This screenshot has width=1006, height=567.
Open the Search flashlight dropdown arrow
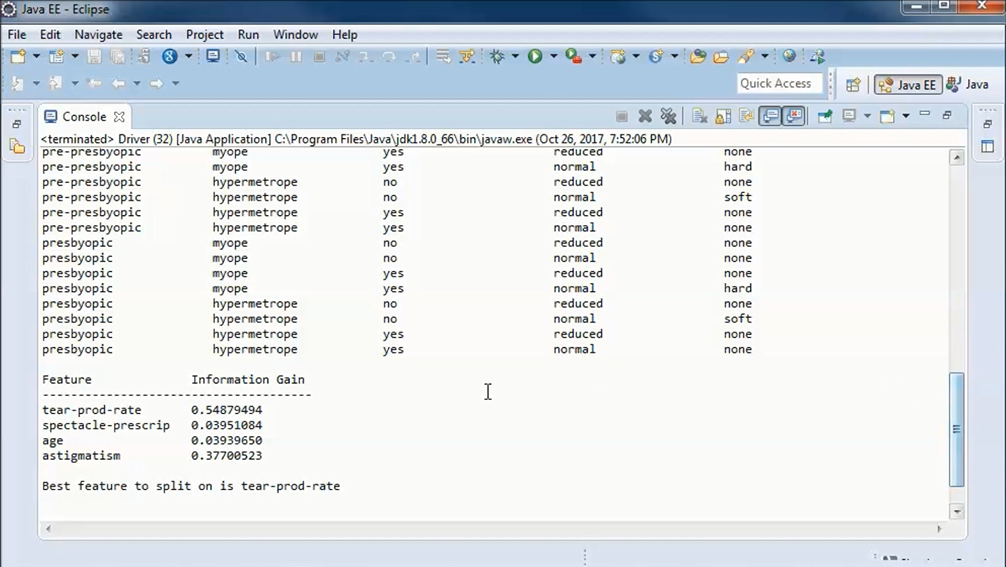pyautogui.click(x=765, y=56)
